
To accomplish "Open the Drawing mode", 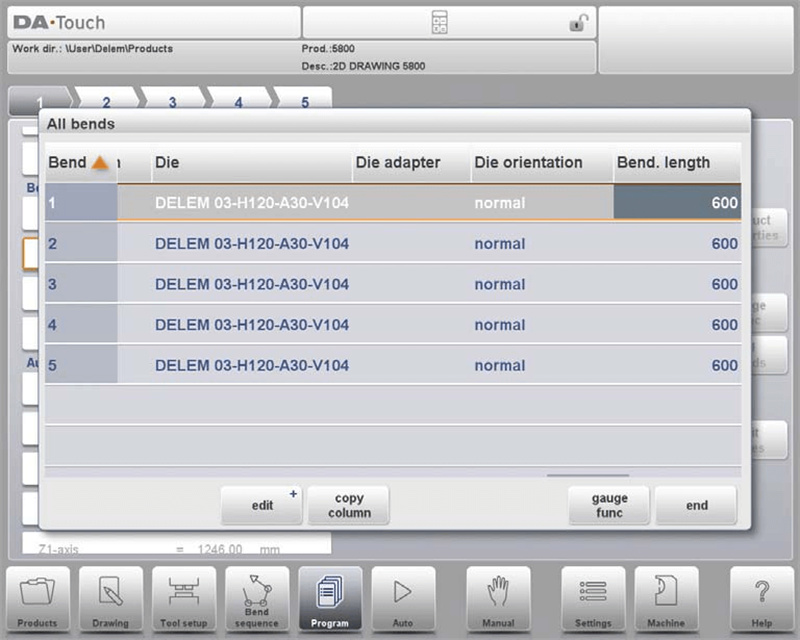I will (111, 599).
